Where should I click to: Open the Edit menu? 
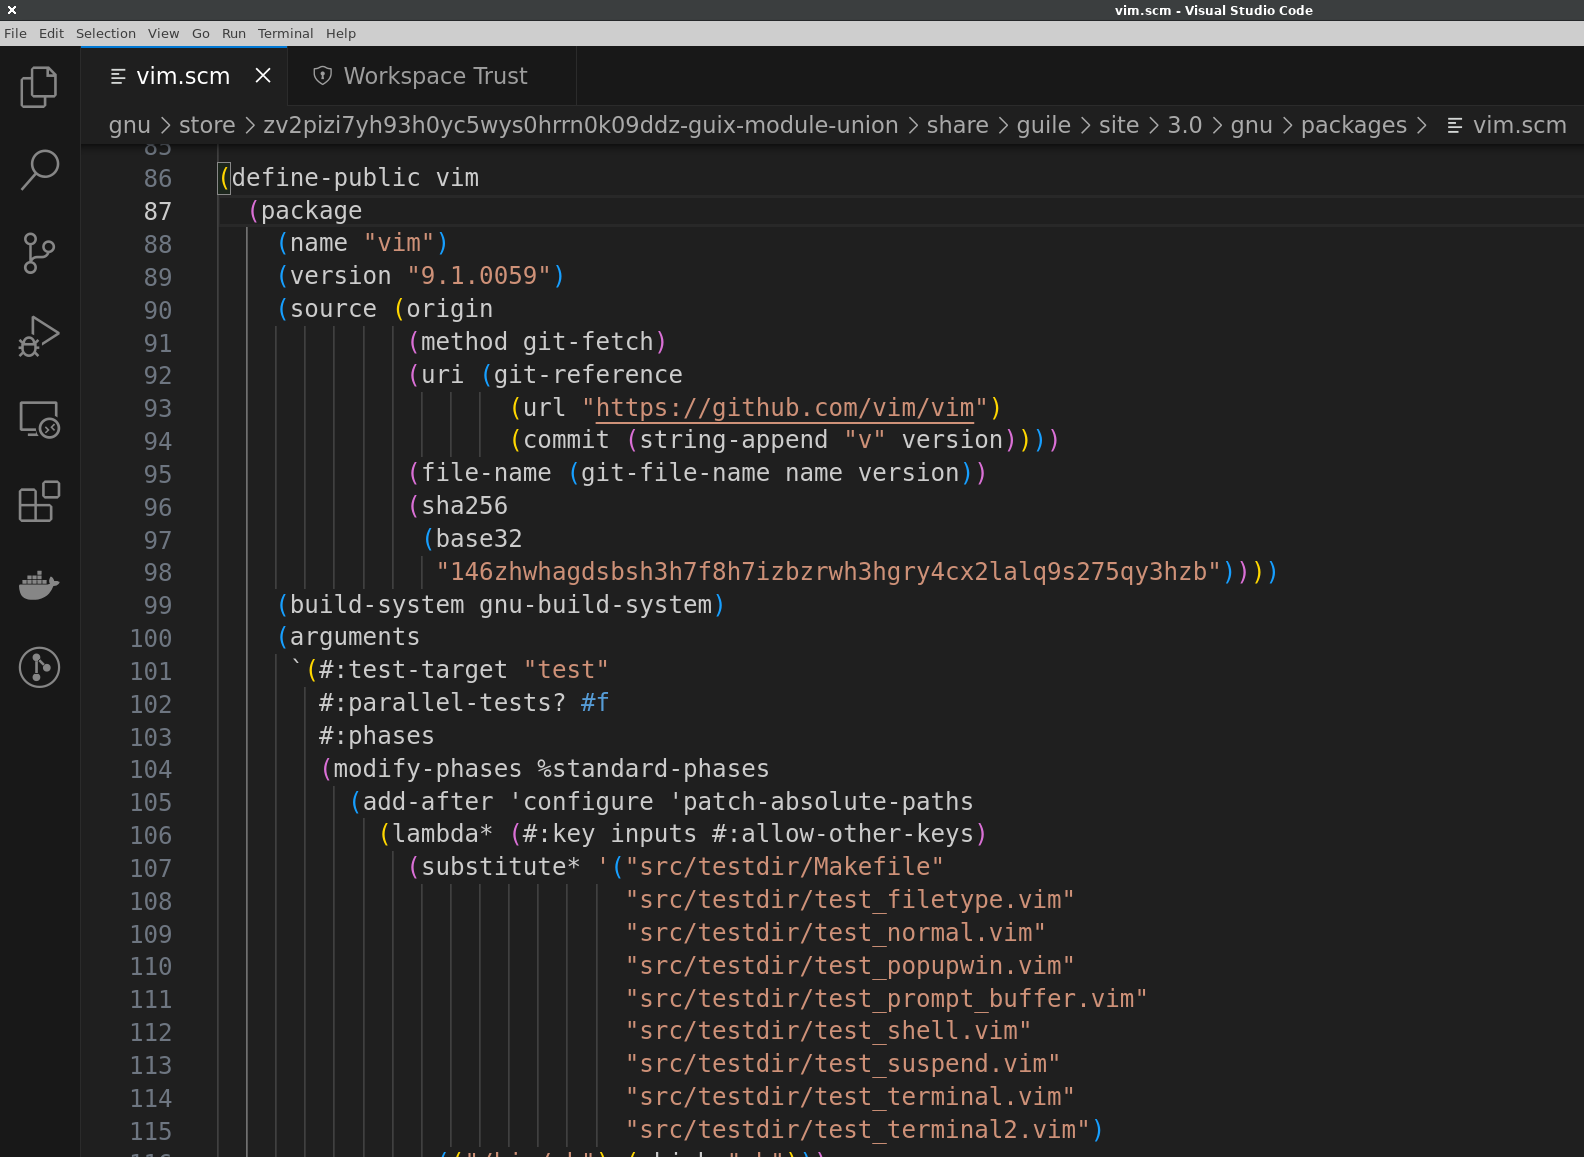pyautogui.click(x=51, y=33)
